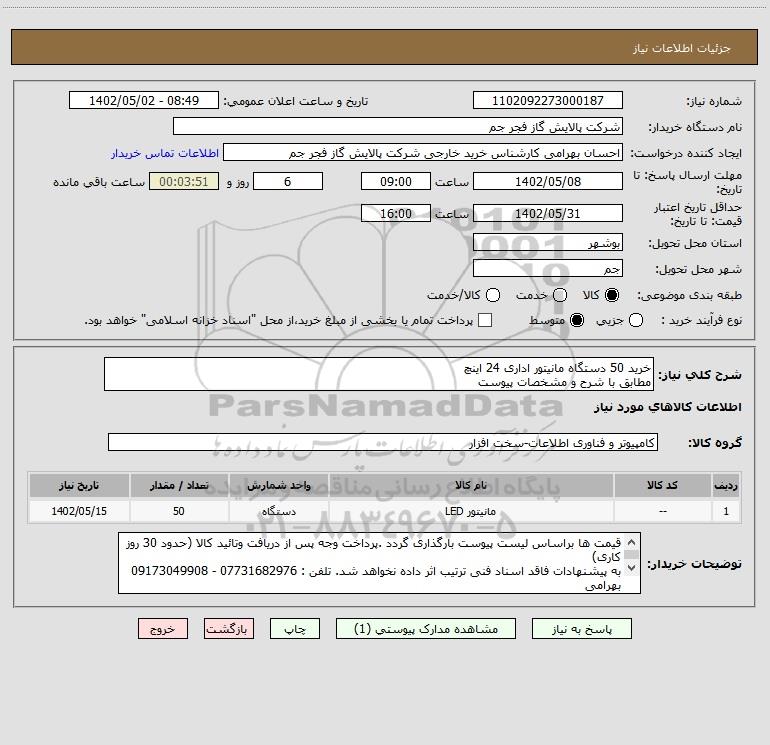This screenshot has width=770, height=745.
Task: Click the شهر محل تحویل field جم
Action: (x=548, y=268)
